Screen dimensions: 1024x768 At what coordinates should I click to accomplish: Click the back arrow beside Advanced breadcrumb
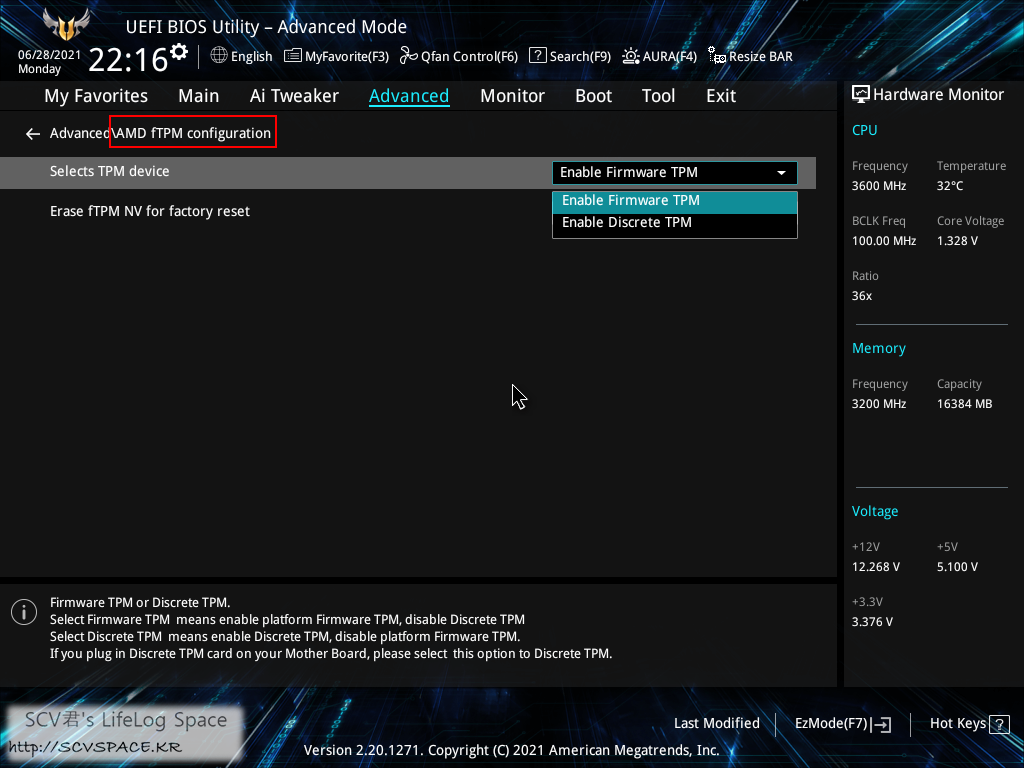(33, 134)
